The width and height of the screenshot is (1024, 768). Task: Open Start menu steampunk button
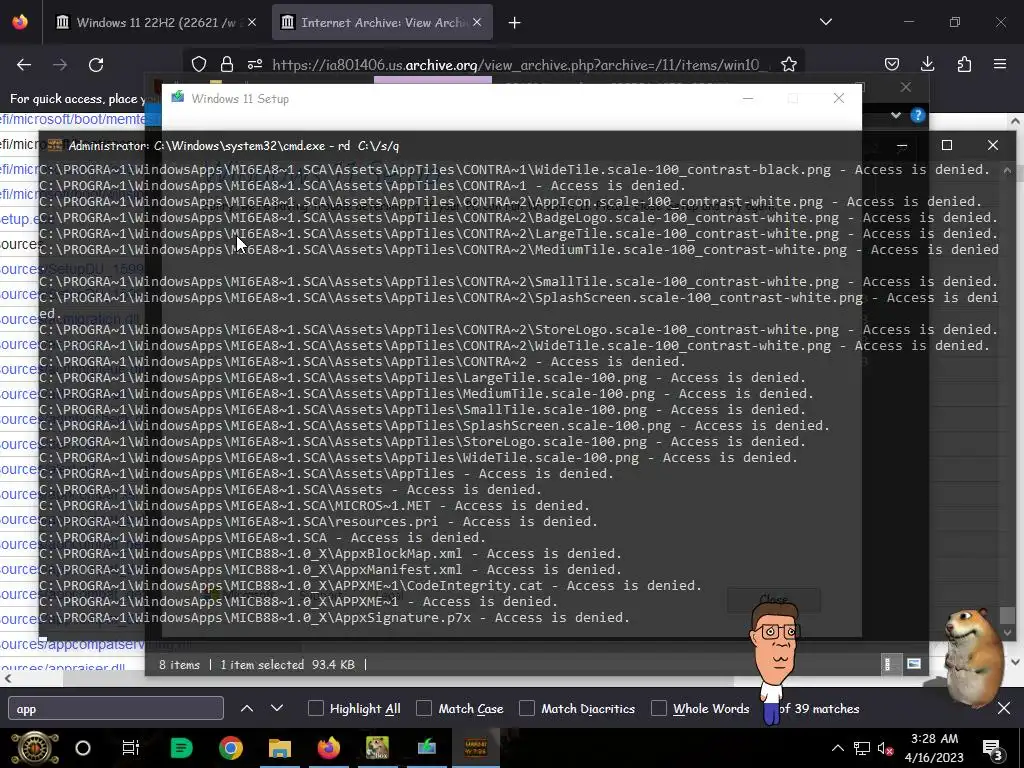pyautogui.click(x=34, y=748)
